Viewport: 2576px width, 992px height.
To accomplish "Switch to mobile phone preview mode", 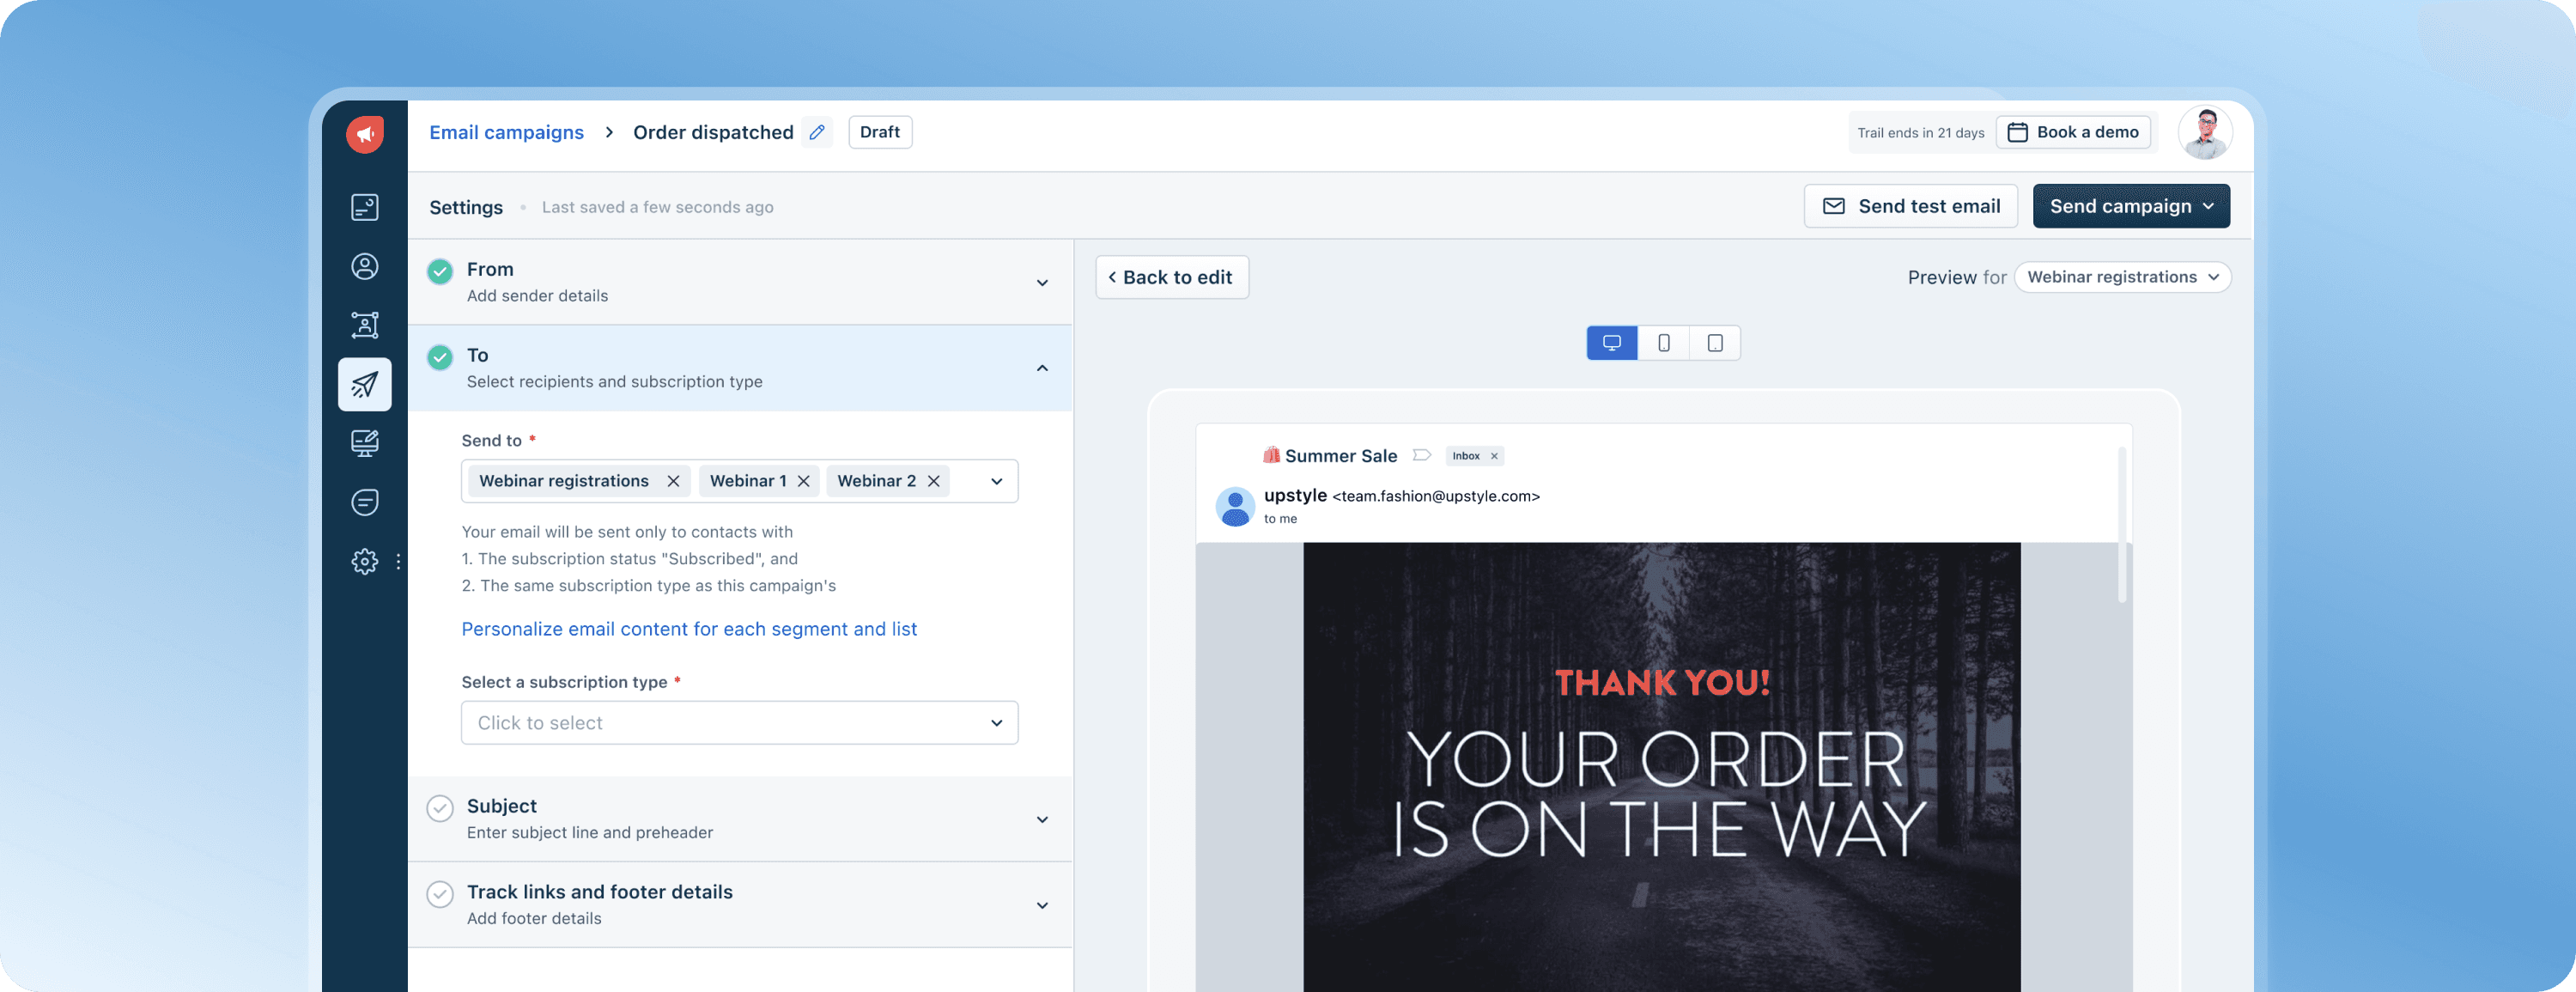I will coord(1664,343).
